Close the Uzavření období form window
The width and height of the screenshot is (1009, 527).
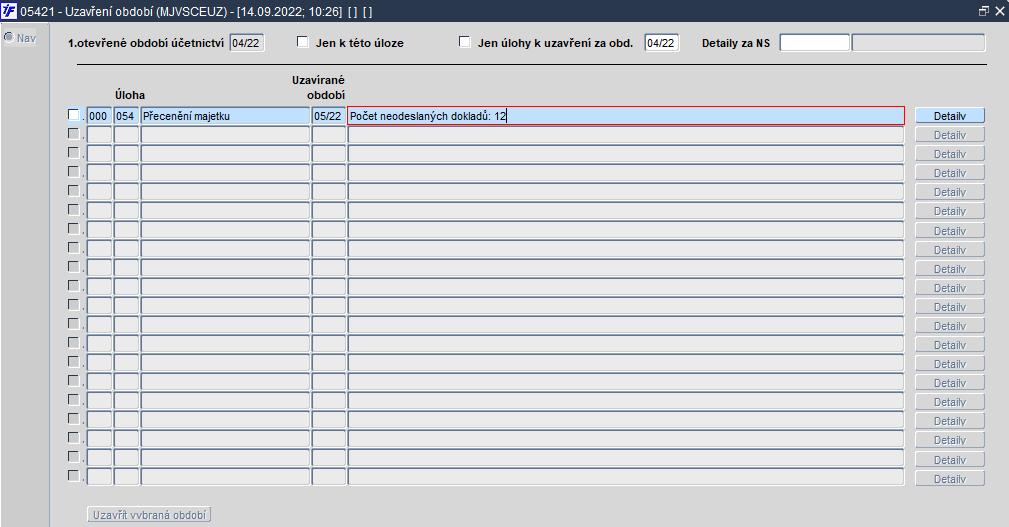[999, 12]
